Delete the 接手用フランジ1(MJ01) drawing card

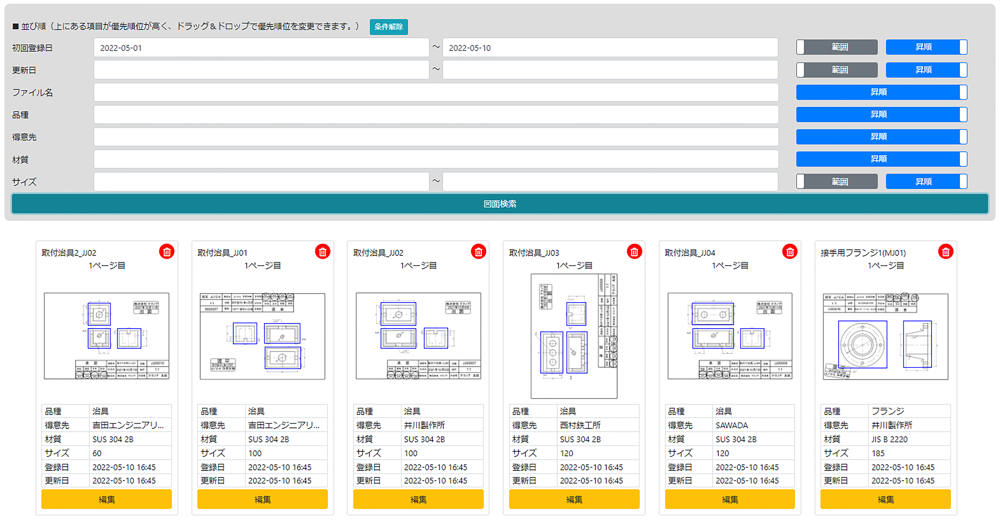946,251
